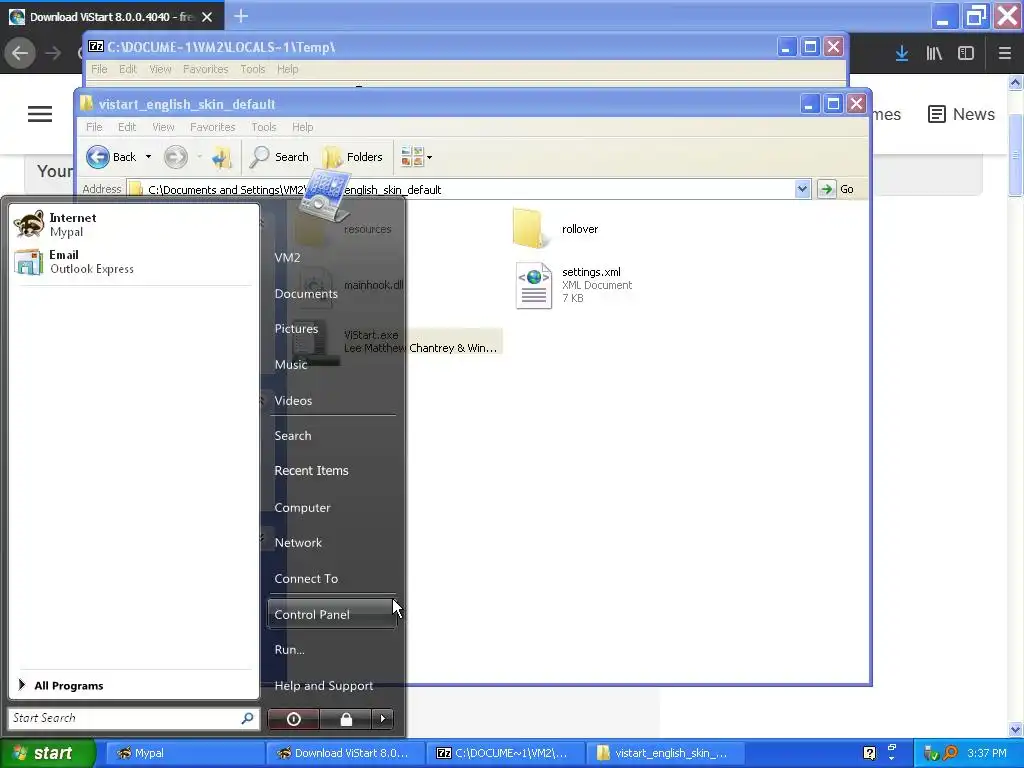The width and height of the screenshot is (1024, 768).
Task: Click the security shield tray icon
Action: coord(931,753)
